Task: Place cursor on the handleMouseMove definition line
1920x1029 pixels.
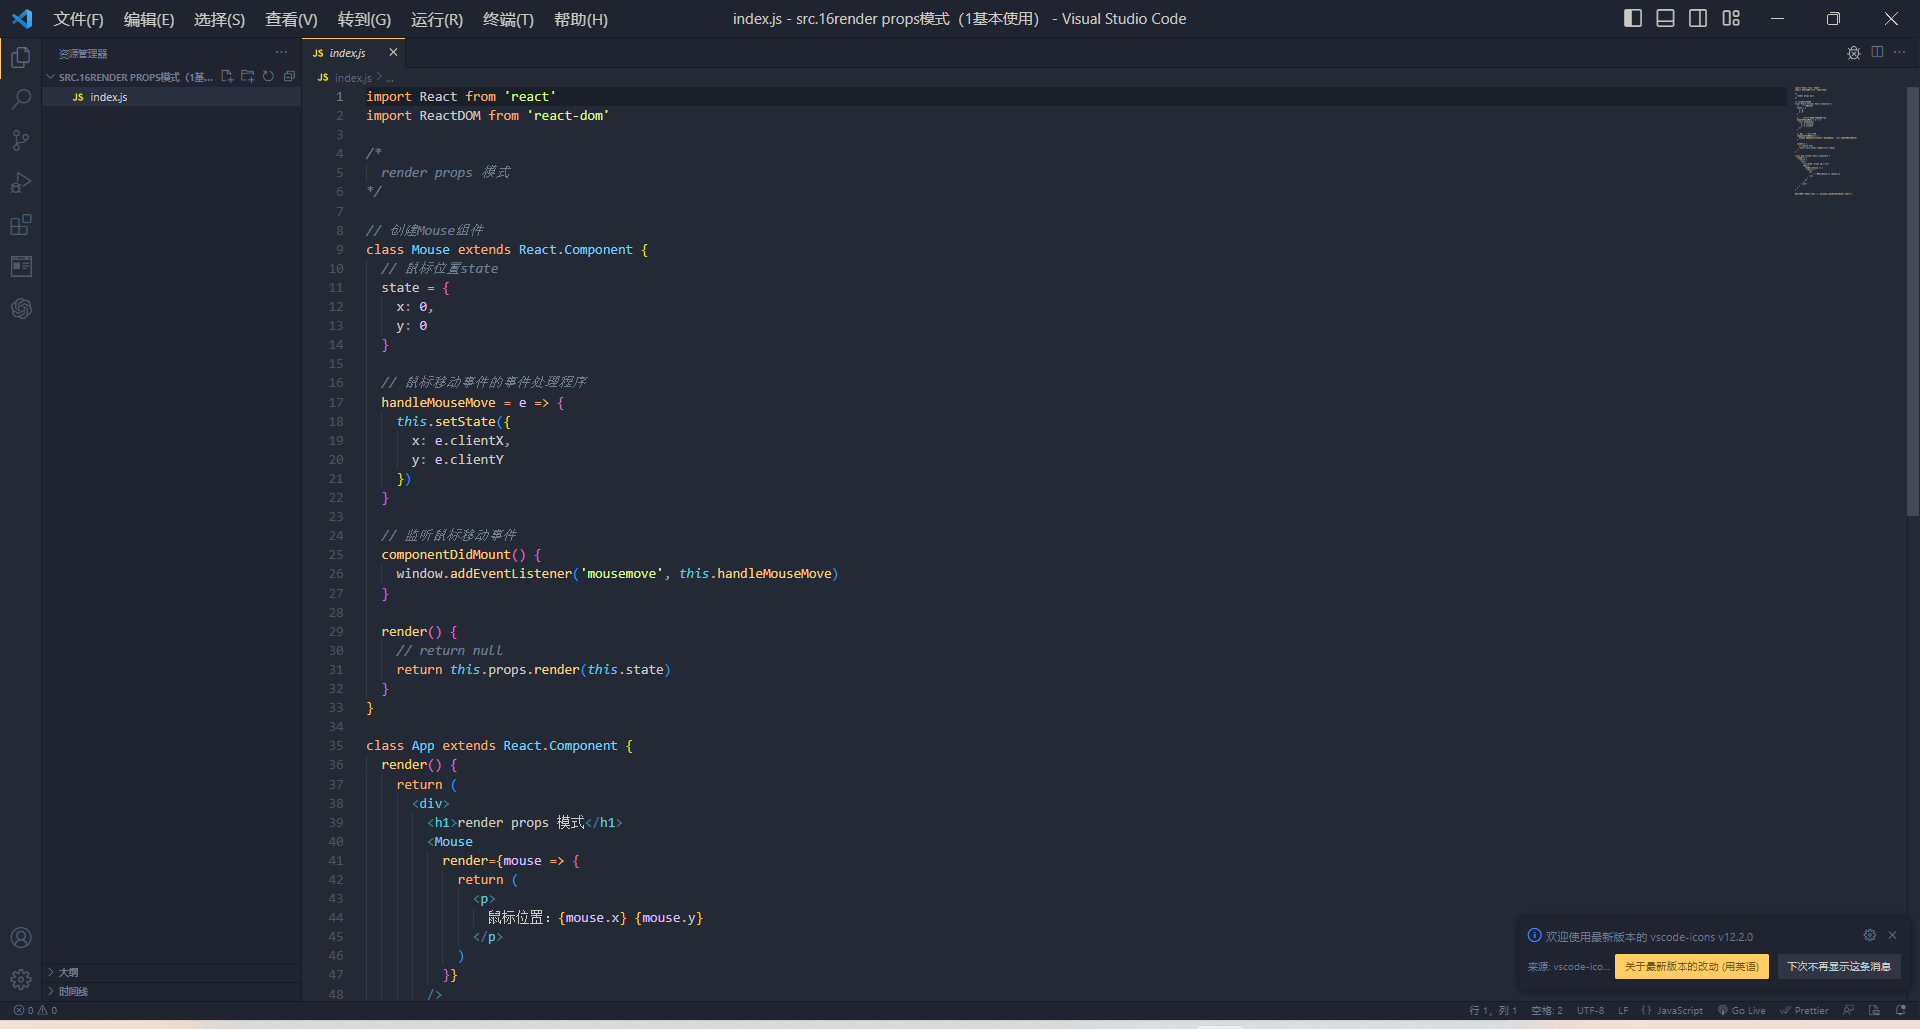Action: coord(472,403)
